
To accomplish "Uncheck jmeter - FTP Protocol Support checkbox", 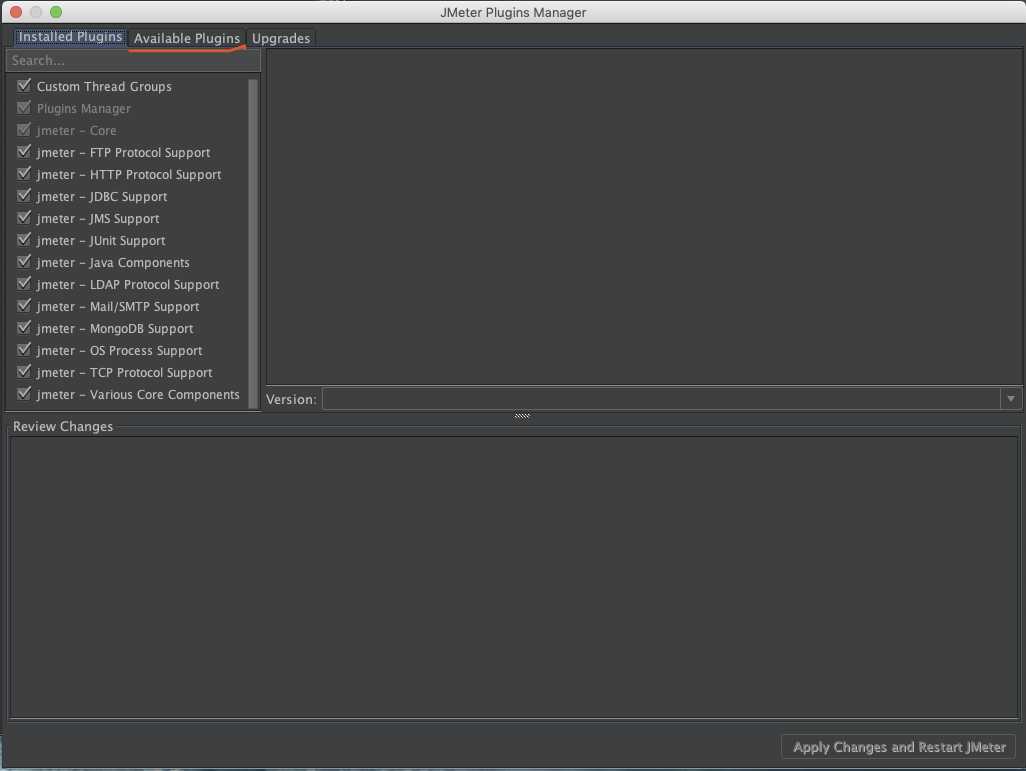I will (x=24, y=151).
